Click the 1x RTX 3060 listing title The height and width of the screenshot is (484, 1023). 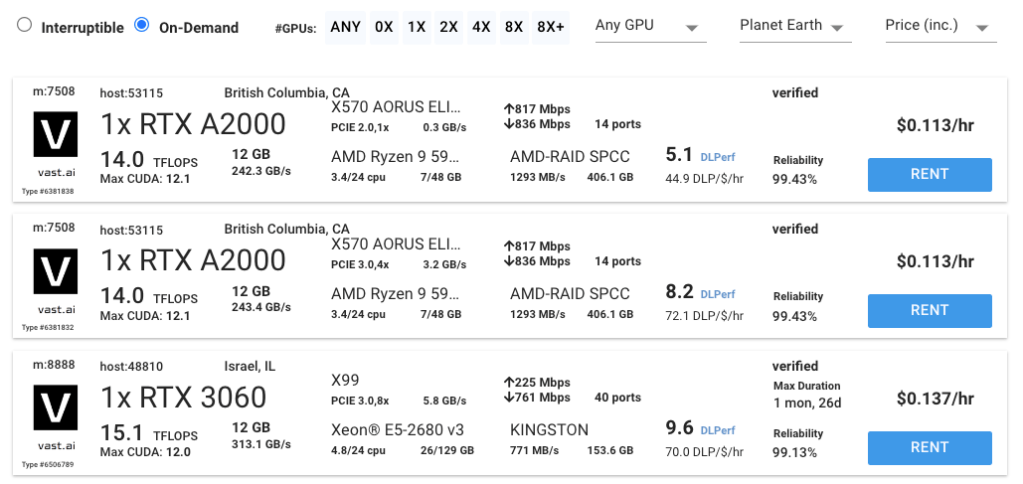[183, 397]
